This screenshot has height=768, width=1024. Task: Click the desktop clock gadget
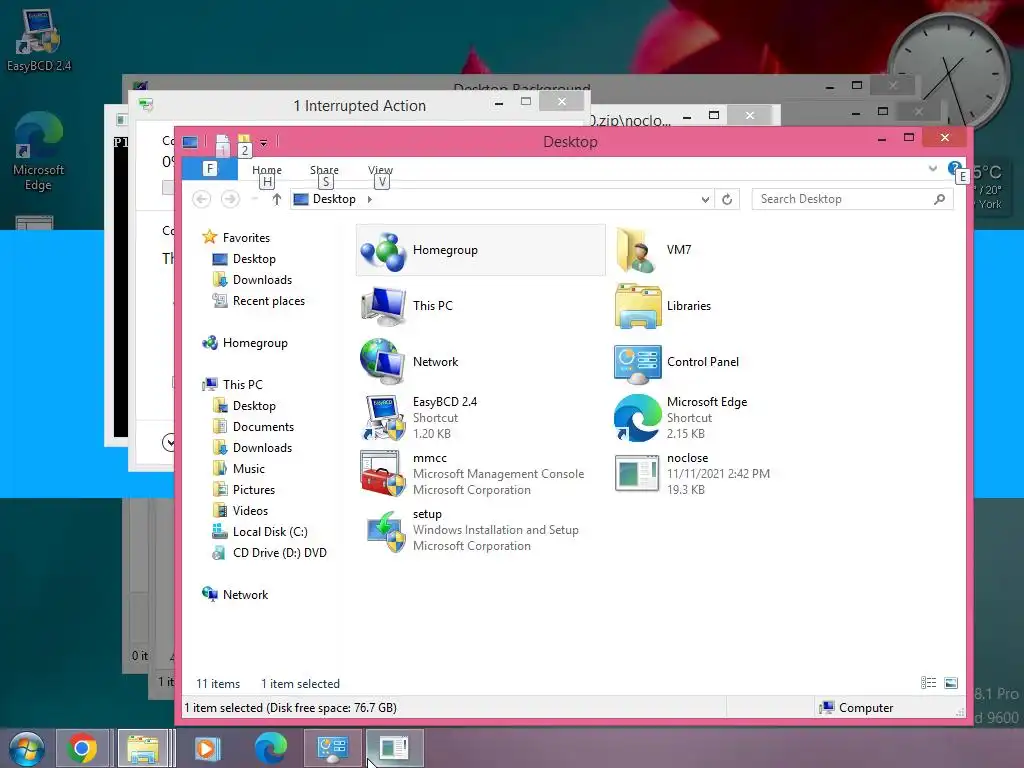(x=948, y=73)
